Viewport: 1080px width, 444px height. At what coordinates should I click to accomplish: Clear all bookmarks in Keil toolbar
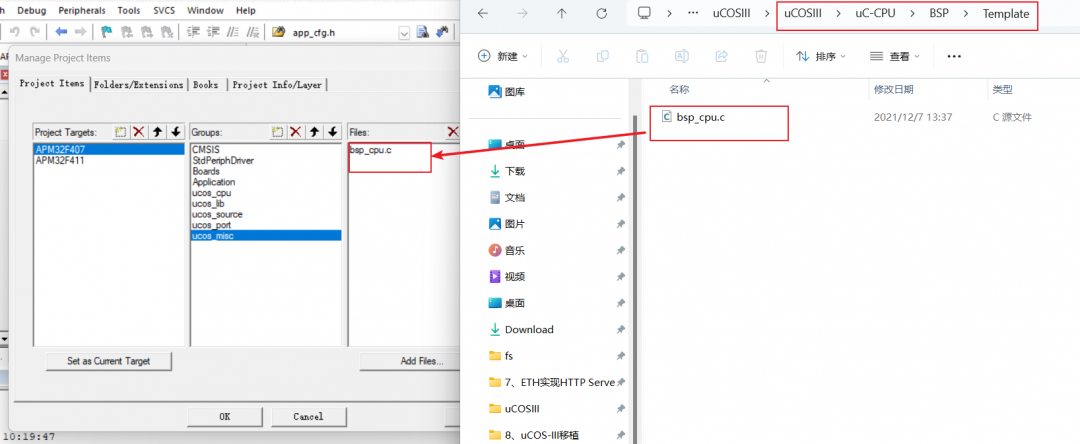(x=166, y=32)
